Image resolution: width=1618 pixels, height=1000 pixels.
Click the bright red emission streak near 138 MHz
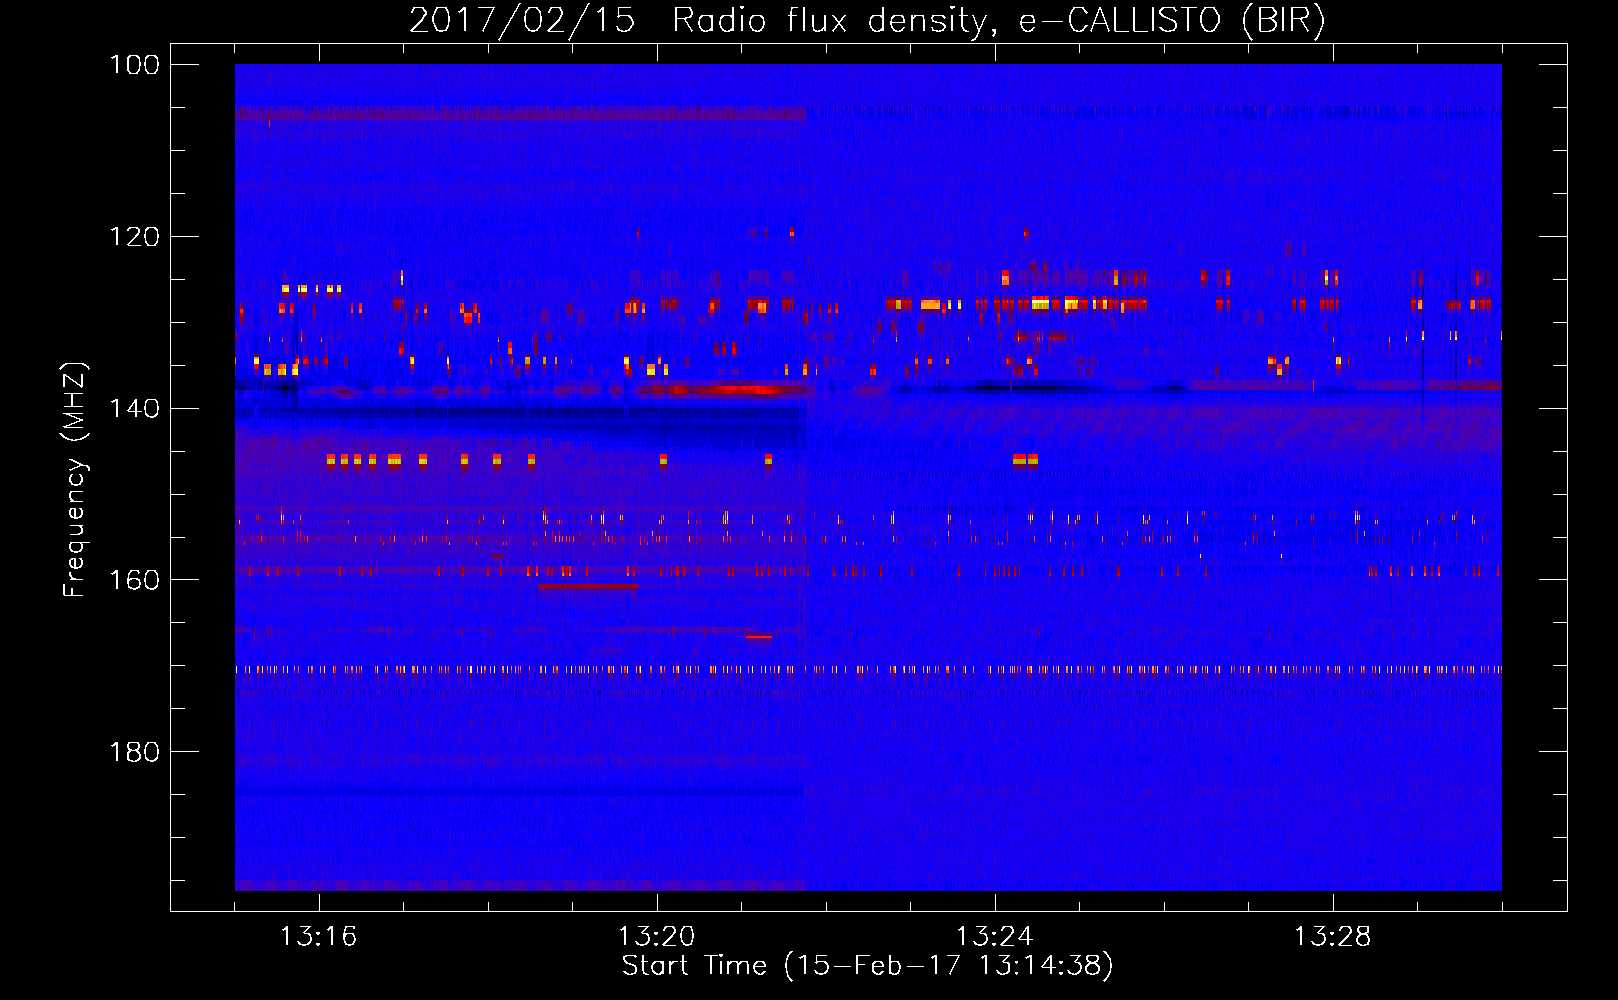pos(720,389)
